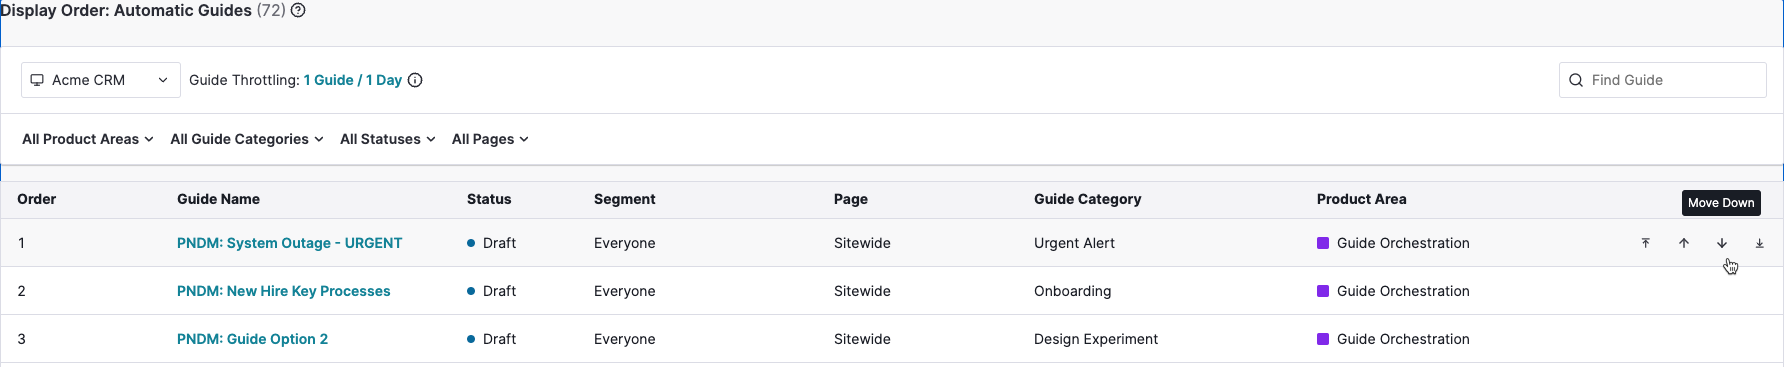Click the help icon beside Automatic Guides
Viewport: 1784px width, 367px height.
298,10
